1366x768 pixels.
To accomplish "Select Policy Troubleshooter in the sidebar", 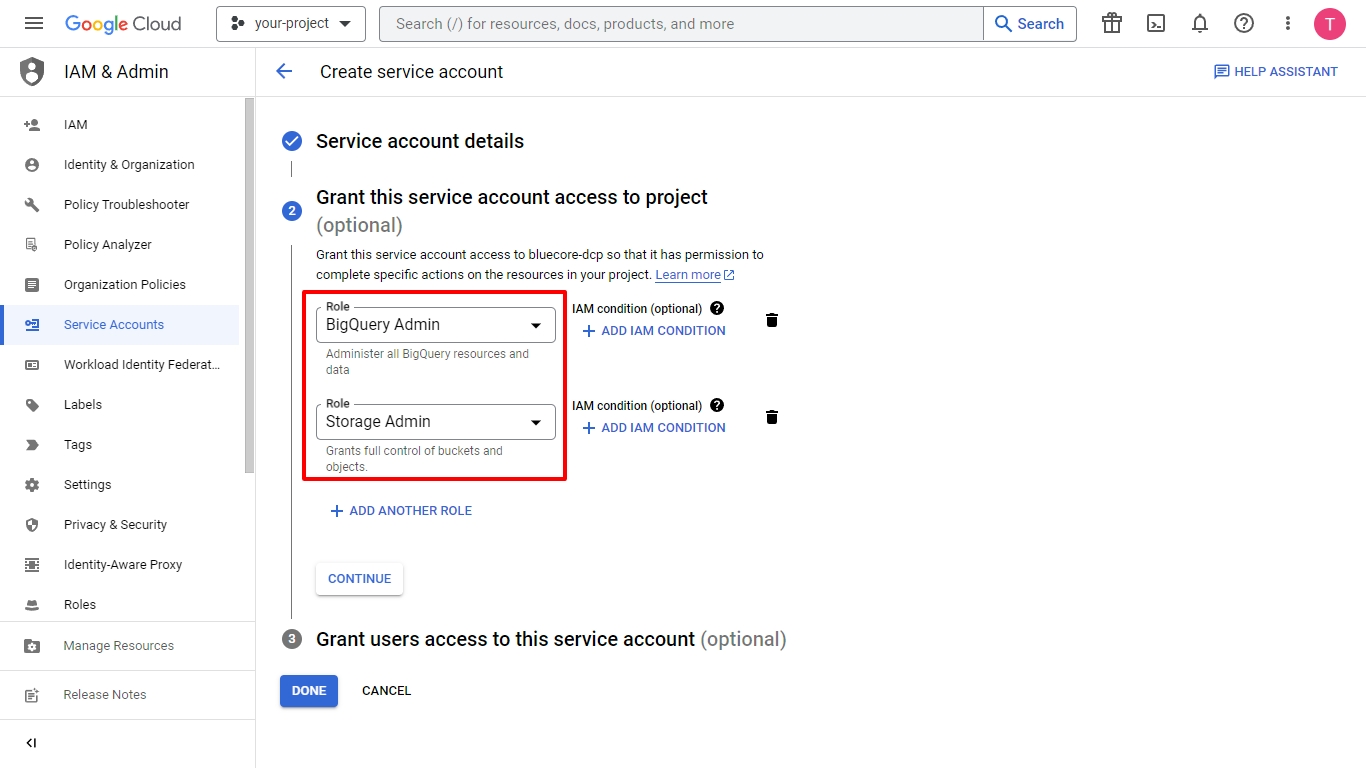I will (x=126, y=205).
